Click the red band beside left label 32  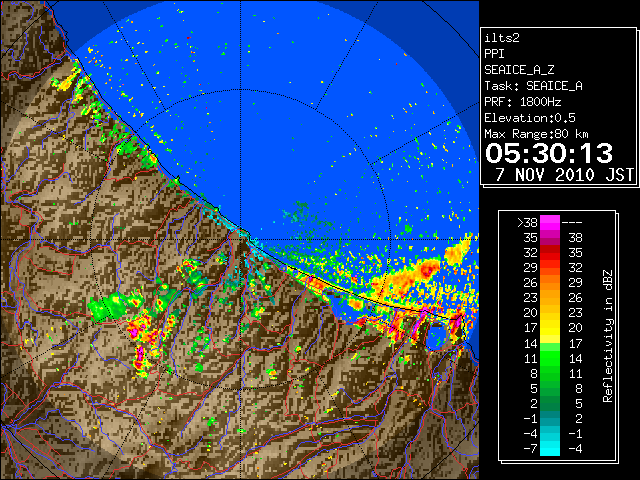tap(550, 253)
